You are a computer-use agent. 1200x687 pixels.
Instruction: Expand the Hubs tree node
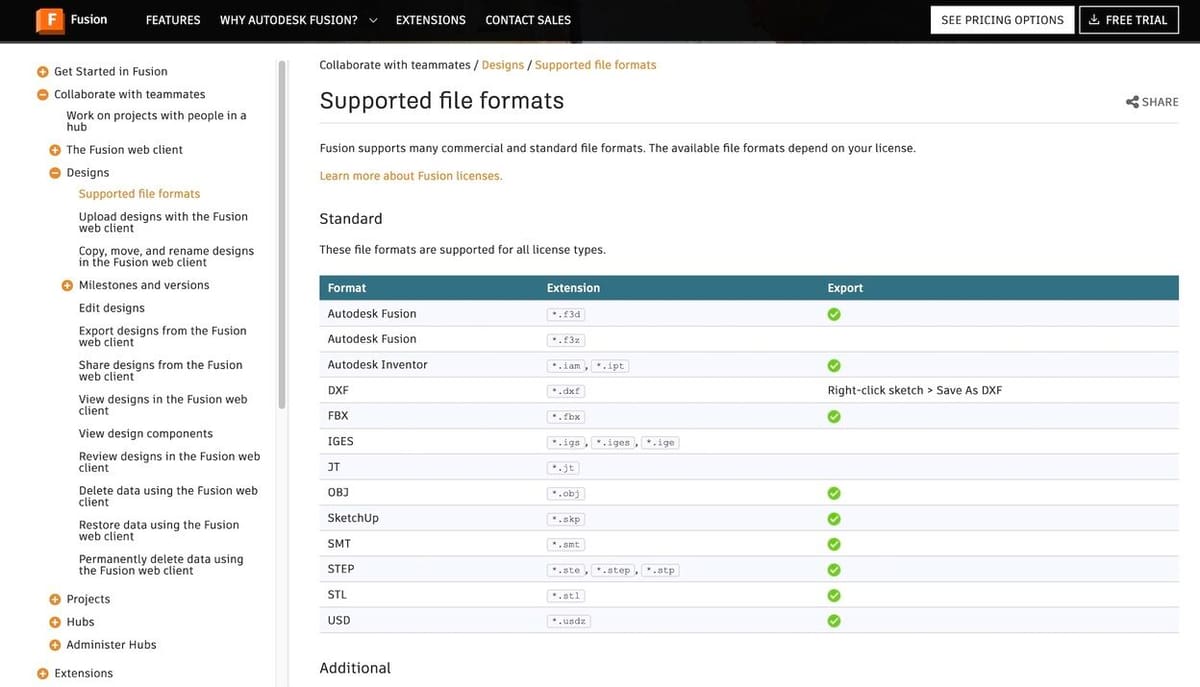pos(55,622)
